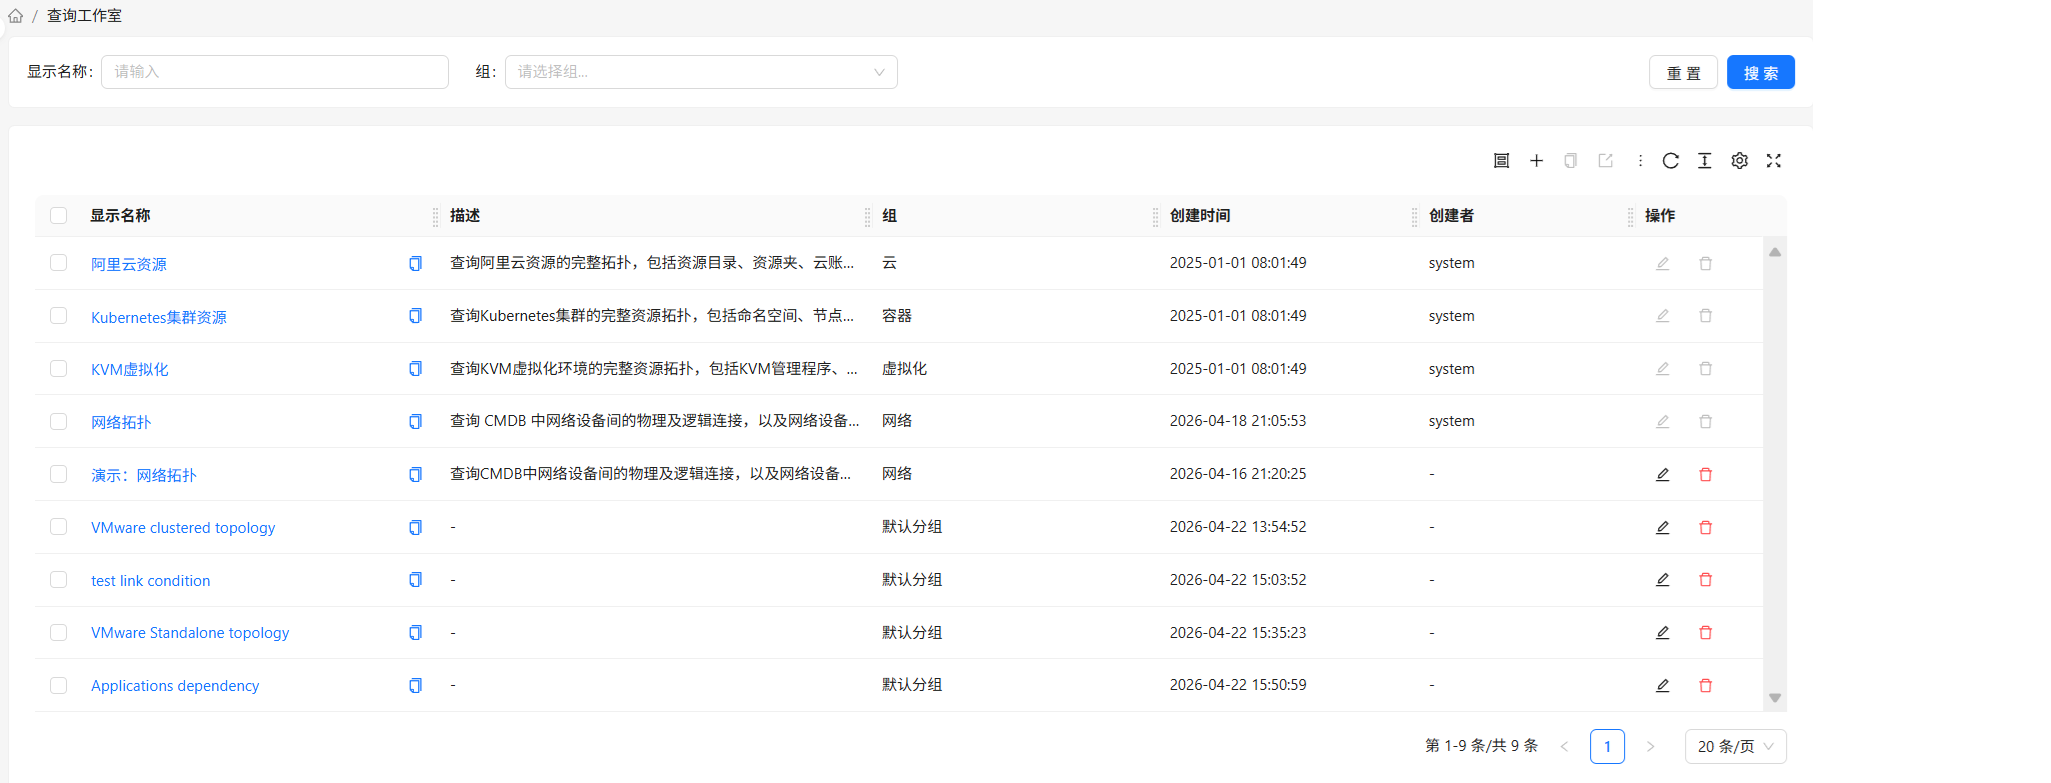Click the grayed-out copy icon in the toolbar
Viewport: 2051px width, 783px height.
tap(1571, 161)
